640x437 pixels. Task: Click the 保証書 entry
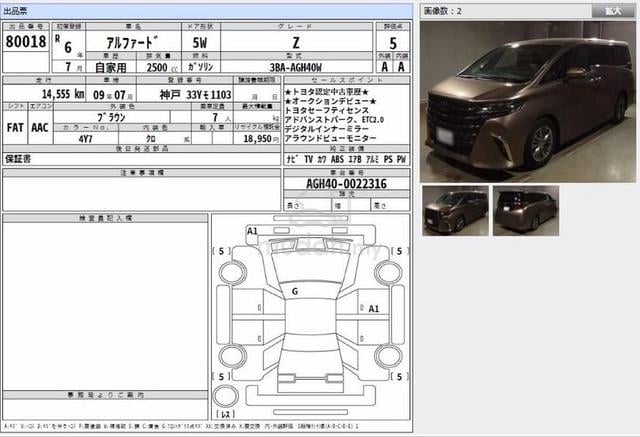click(x=18, y=159)
